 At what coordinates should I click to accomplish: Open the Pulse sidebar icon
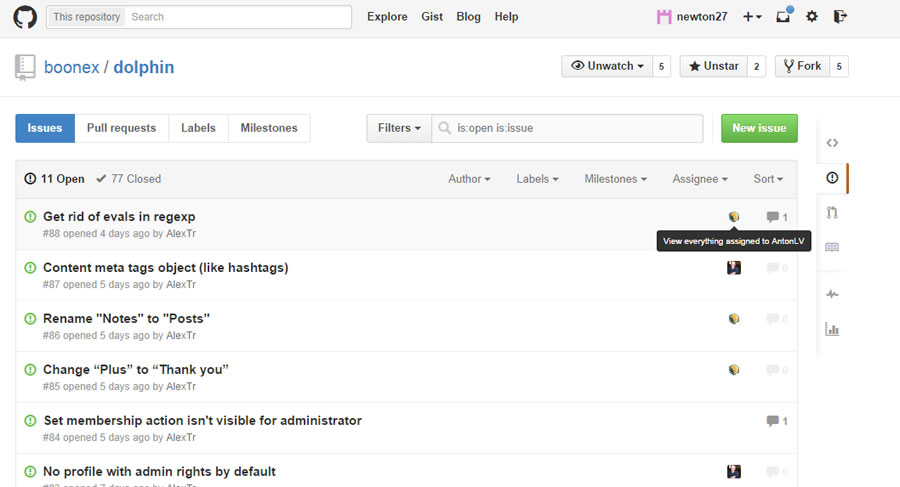coord(832,294)
